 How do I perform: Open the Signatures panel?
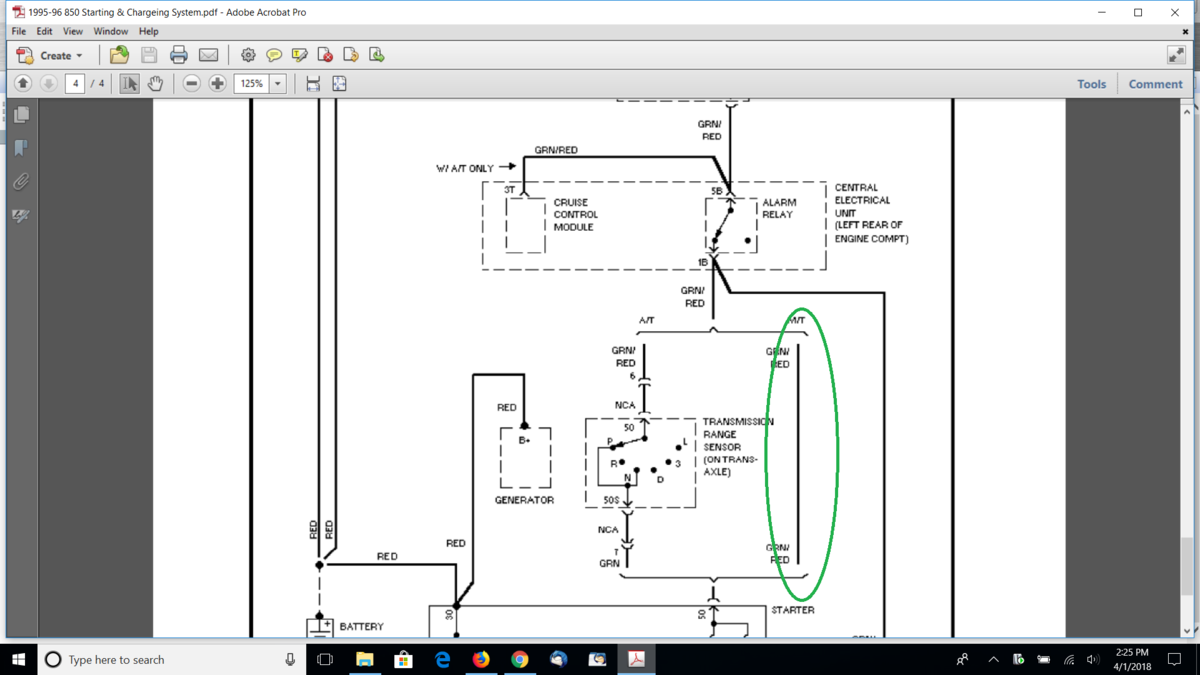click(21, 216)
